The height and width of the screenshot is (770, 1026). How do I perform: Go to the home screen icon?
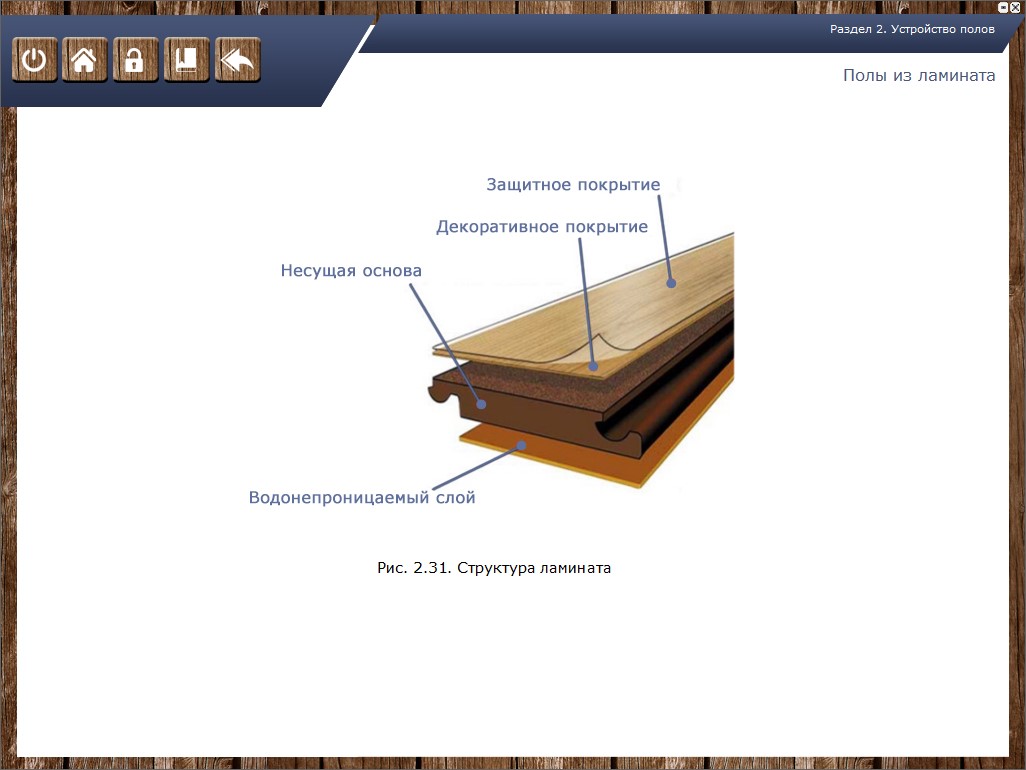[85, 60]
